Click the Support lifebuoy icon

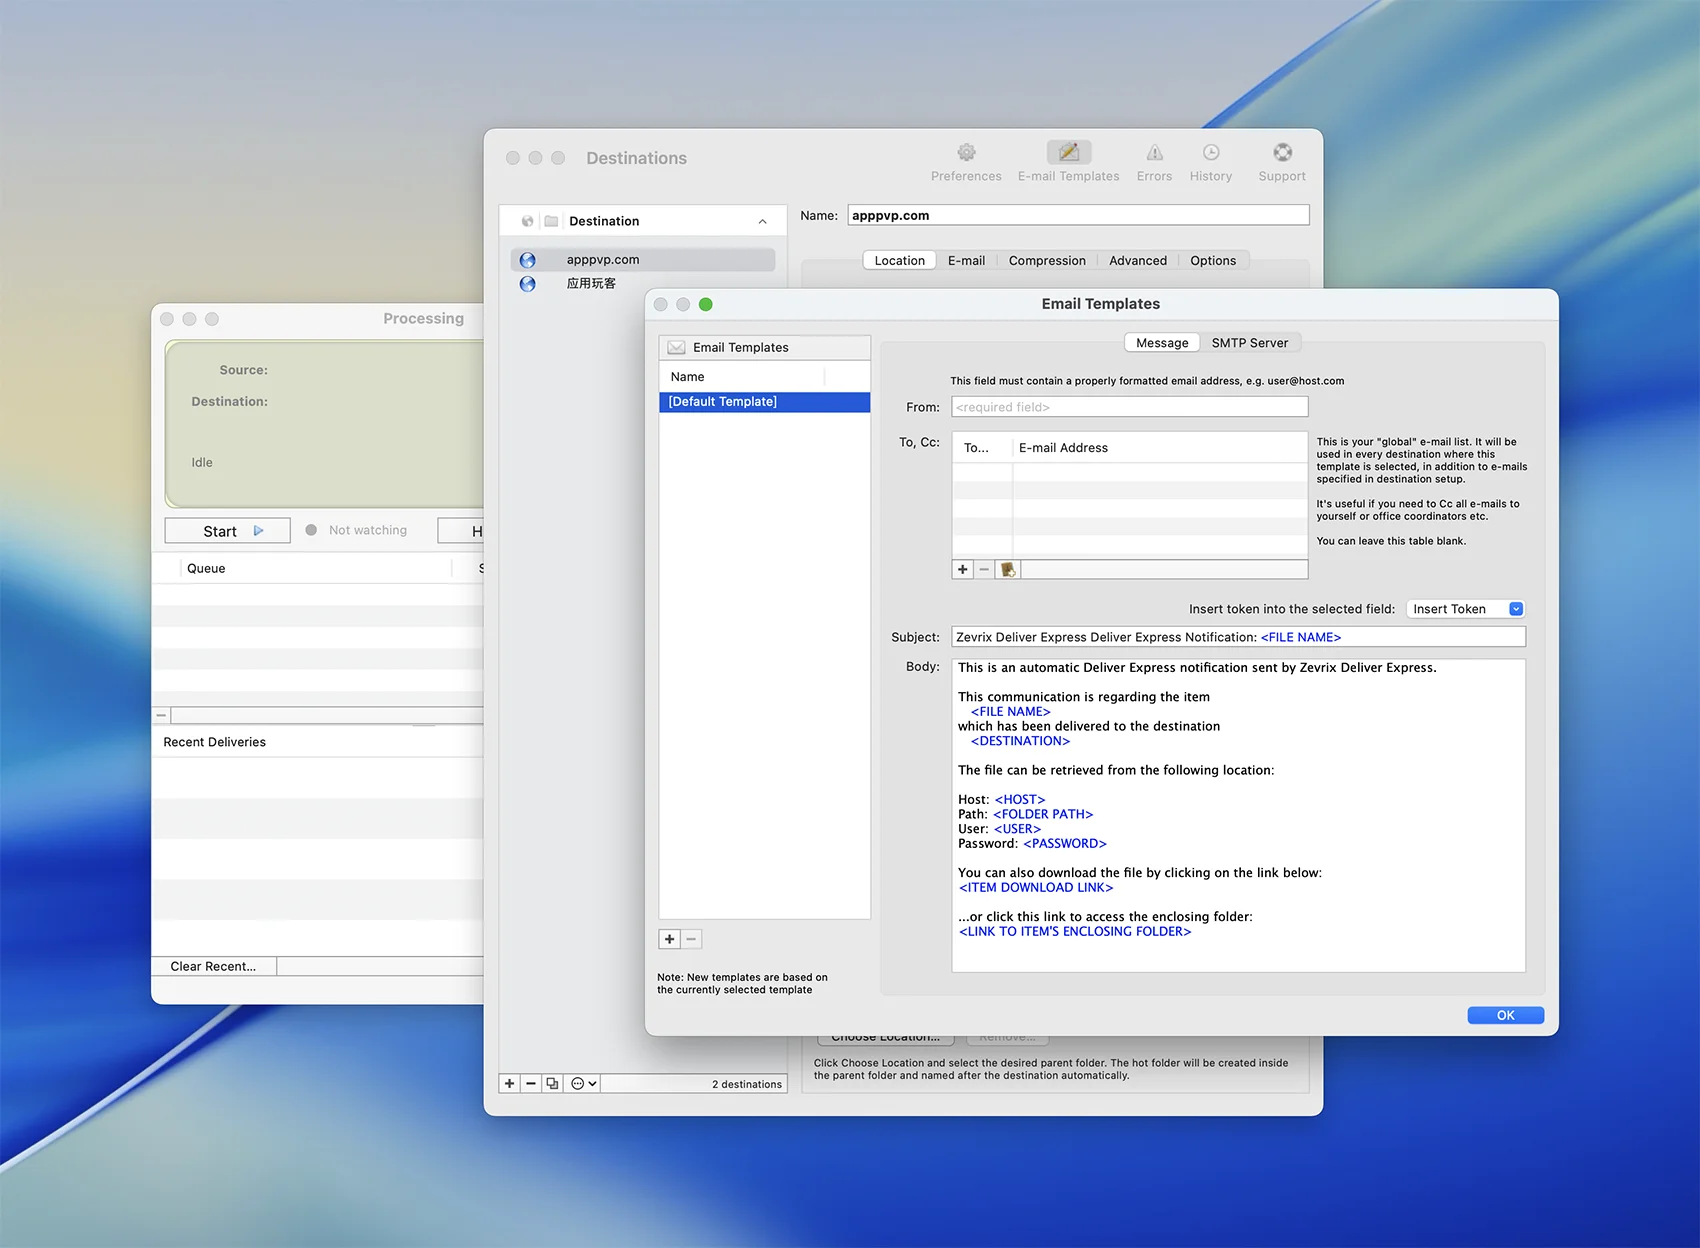1282,153
